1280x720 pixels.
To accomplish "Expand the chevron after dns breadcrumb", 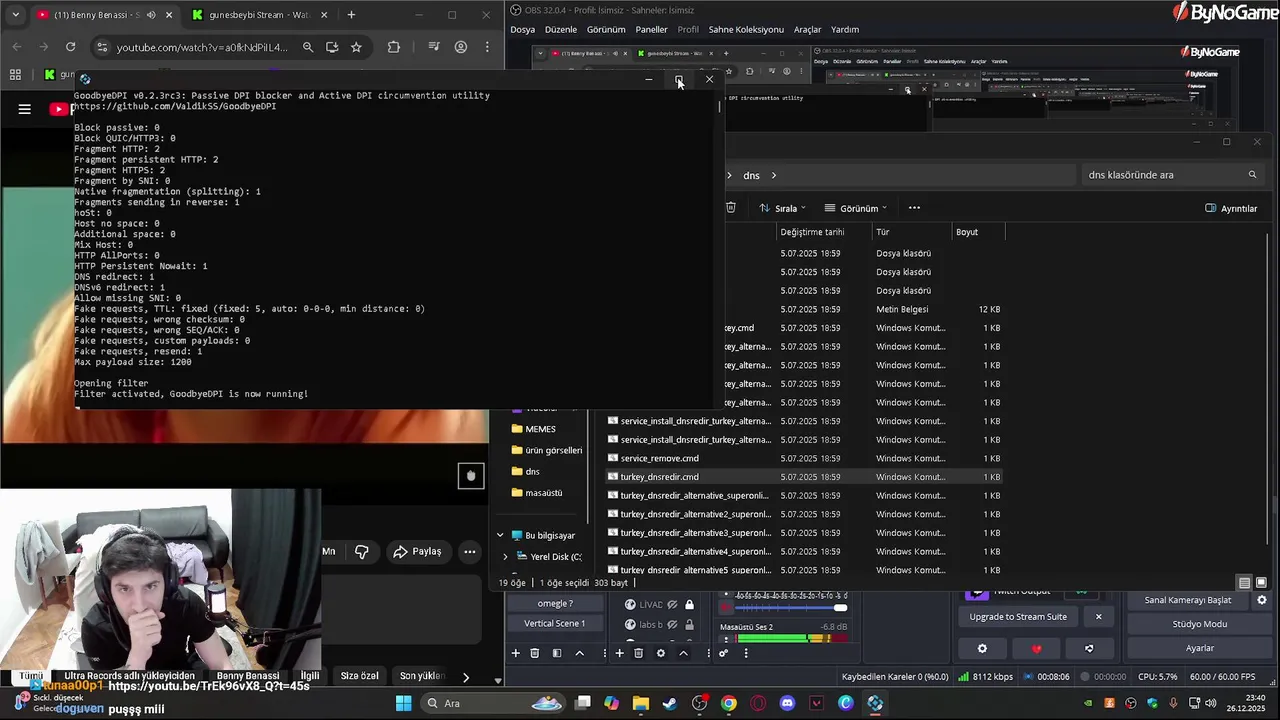I will click(773, 175).
